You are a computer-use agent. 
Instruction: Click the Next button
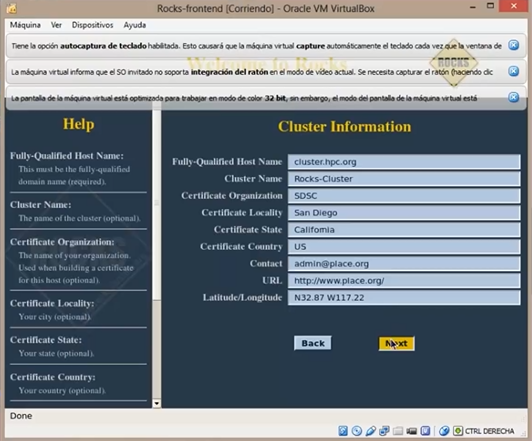point(396,343)
